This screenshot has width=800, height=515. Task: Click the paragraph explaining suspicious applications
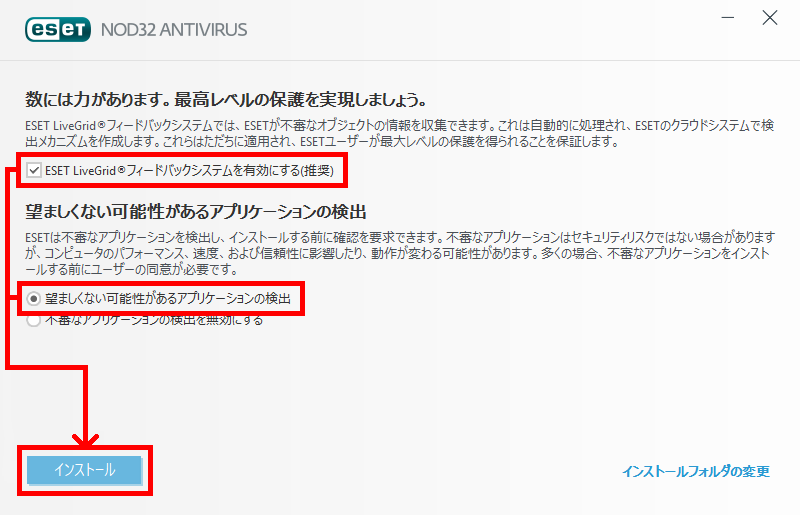(399, 253)
